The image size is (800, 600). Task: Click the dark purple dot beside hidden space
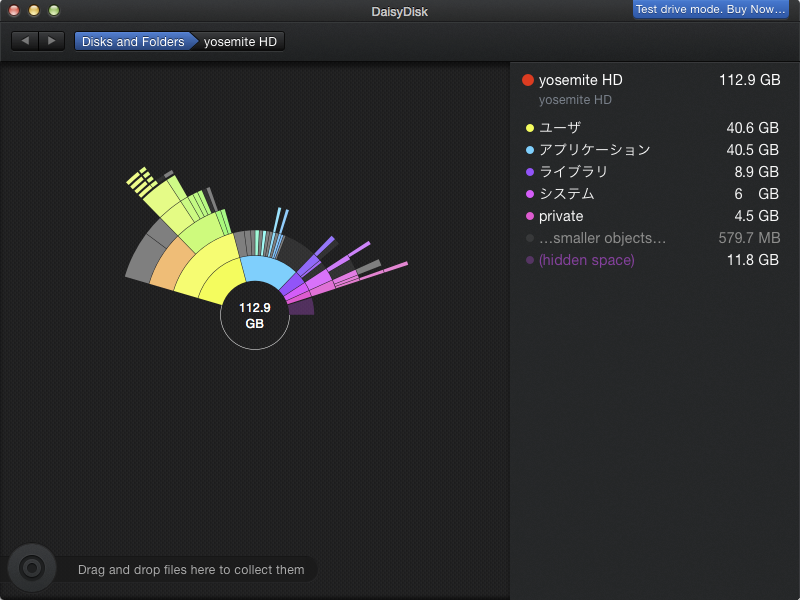coord(530,260)
